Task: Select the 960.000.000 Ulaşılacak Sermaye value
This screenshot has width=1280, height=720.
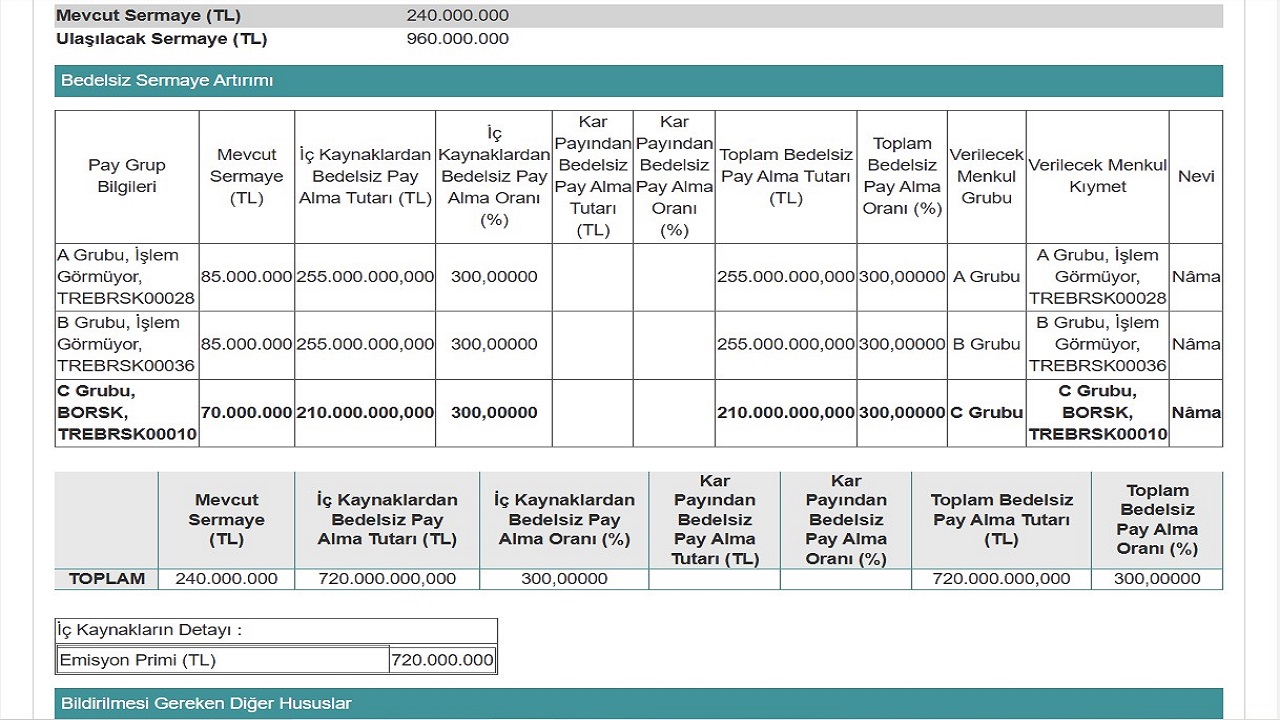Action: (457, 39)
